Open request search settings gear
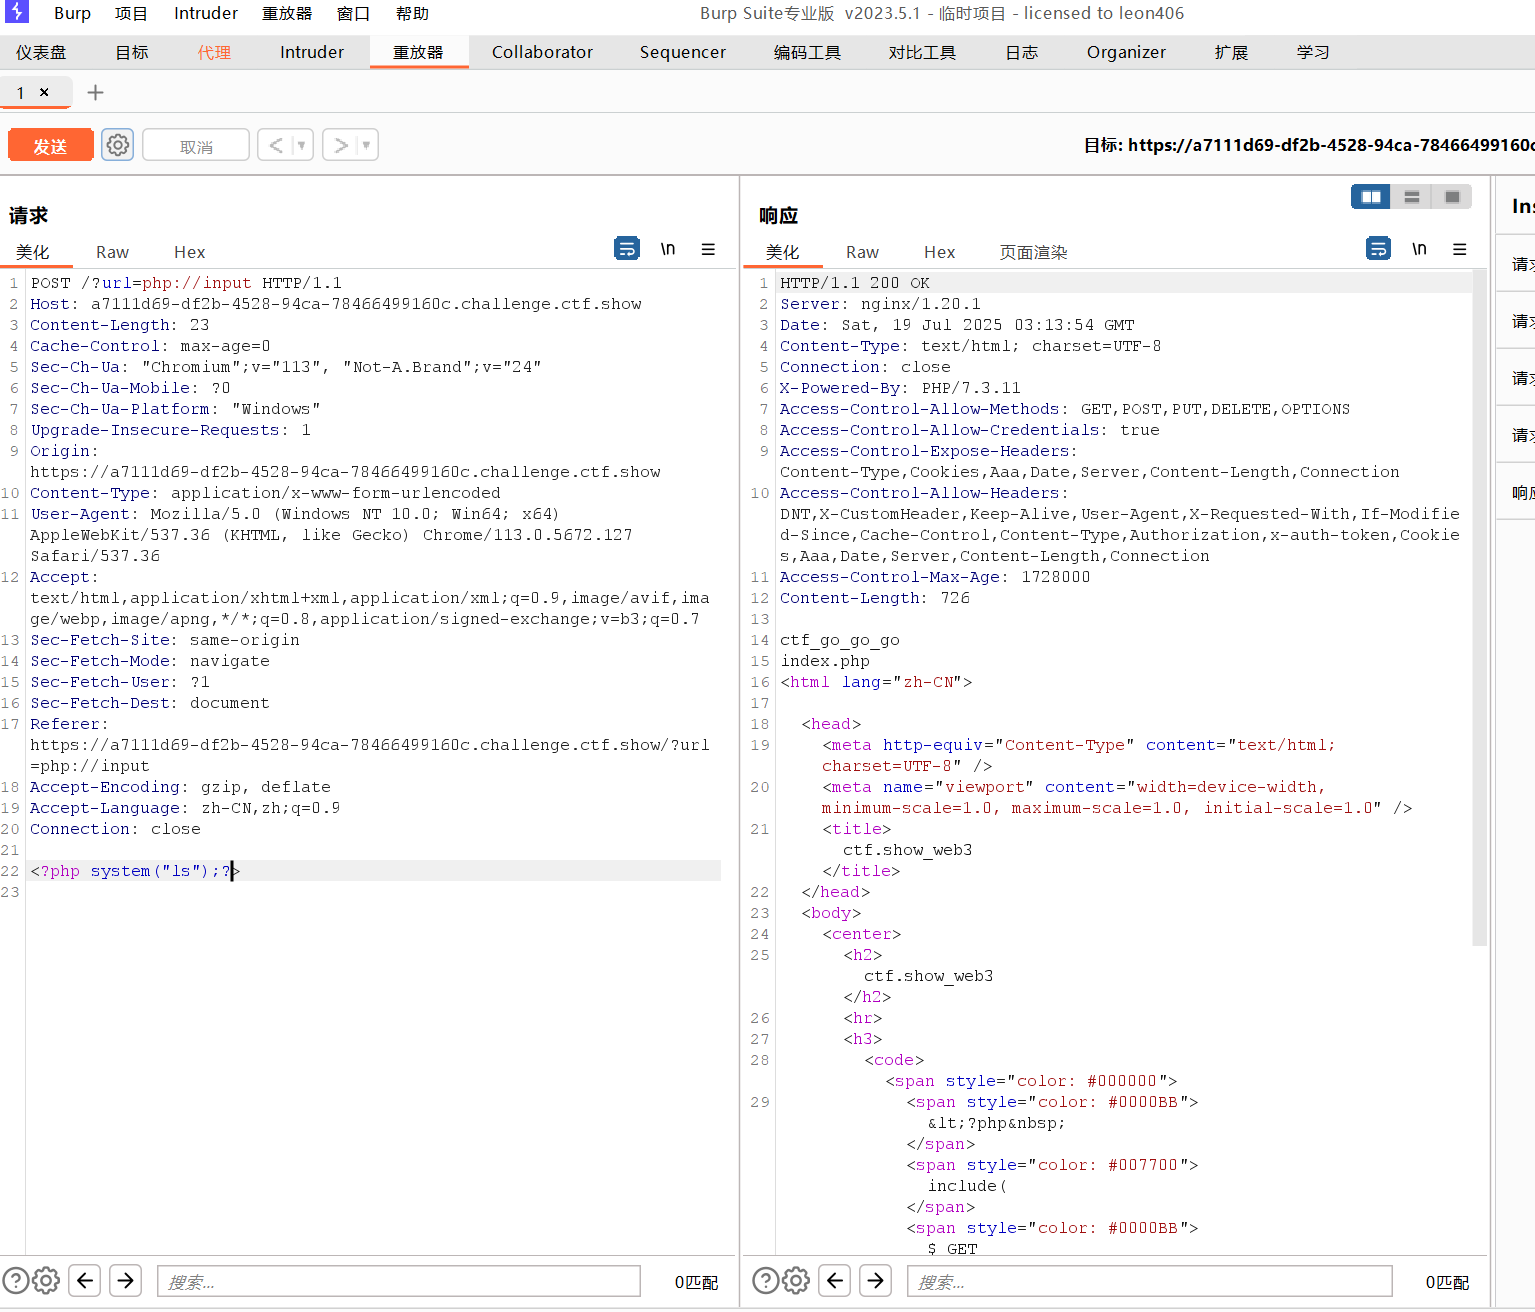The image size is (1535, 1312). click(46, 1280)
